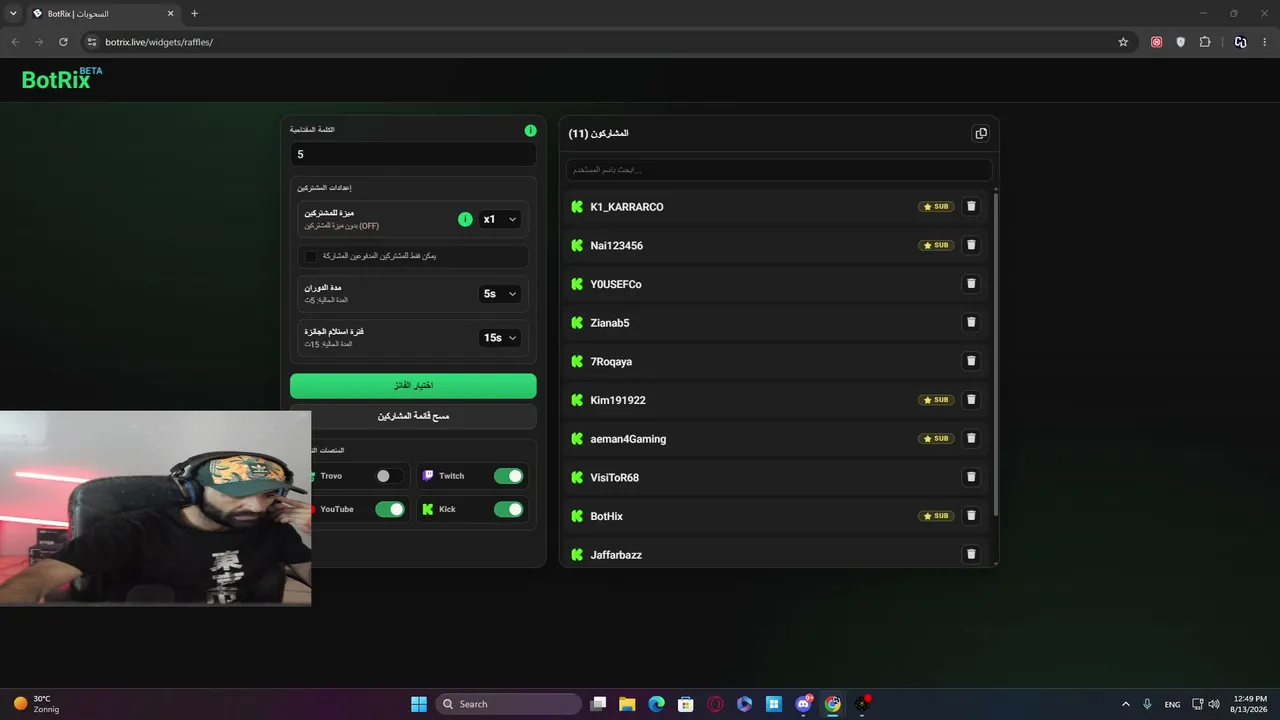Image resolution: width=1280 pixels, height=720 pixels.
Task: Click SUB badge on aeman4Gaming row
Action: [936, 439]
